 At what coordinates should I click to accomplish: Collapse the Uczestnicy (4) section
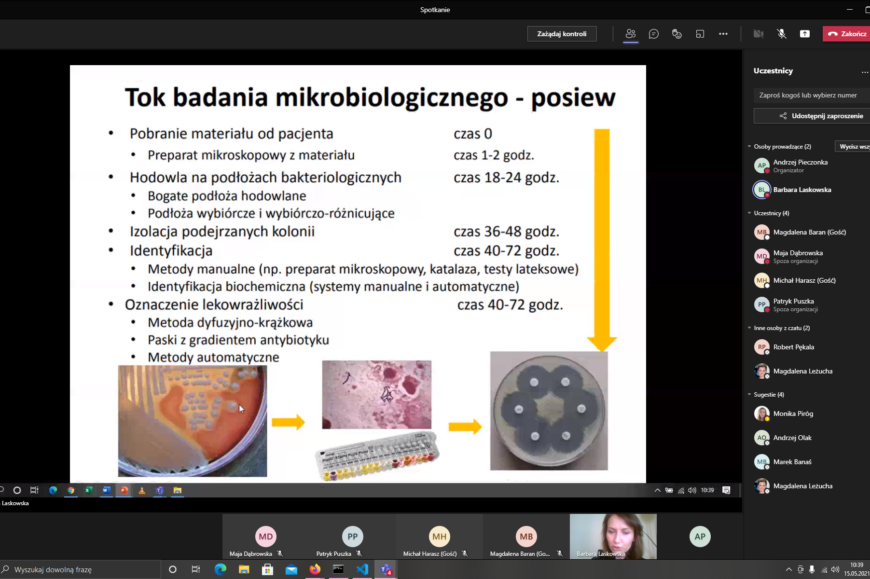[x=749, y=213]
